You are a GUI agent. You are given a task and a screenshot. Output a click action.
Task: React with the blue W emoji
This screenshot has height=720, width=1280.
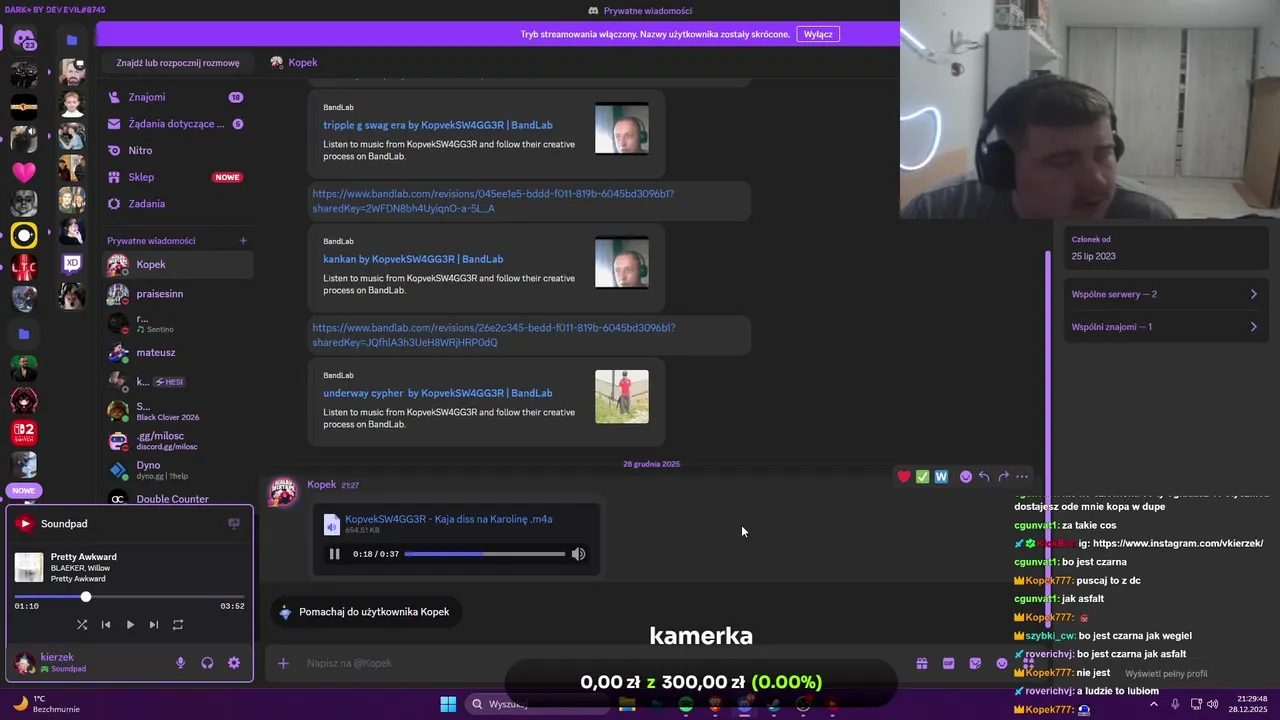941,477
